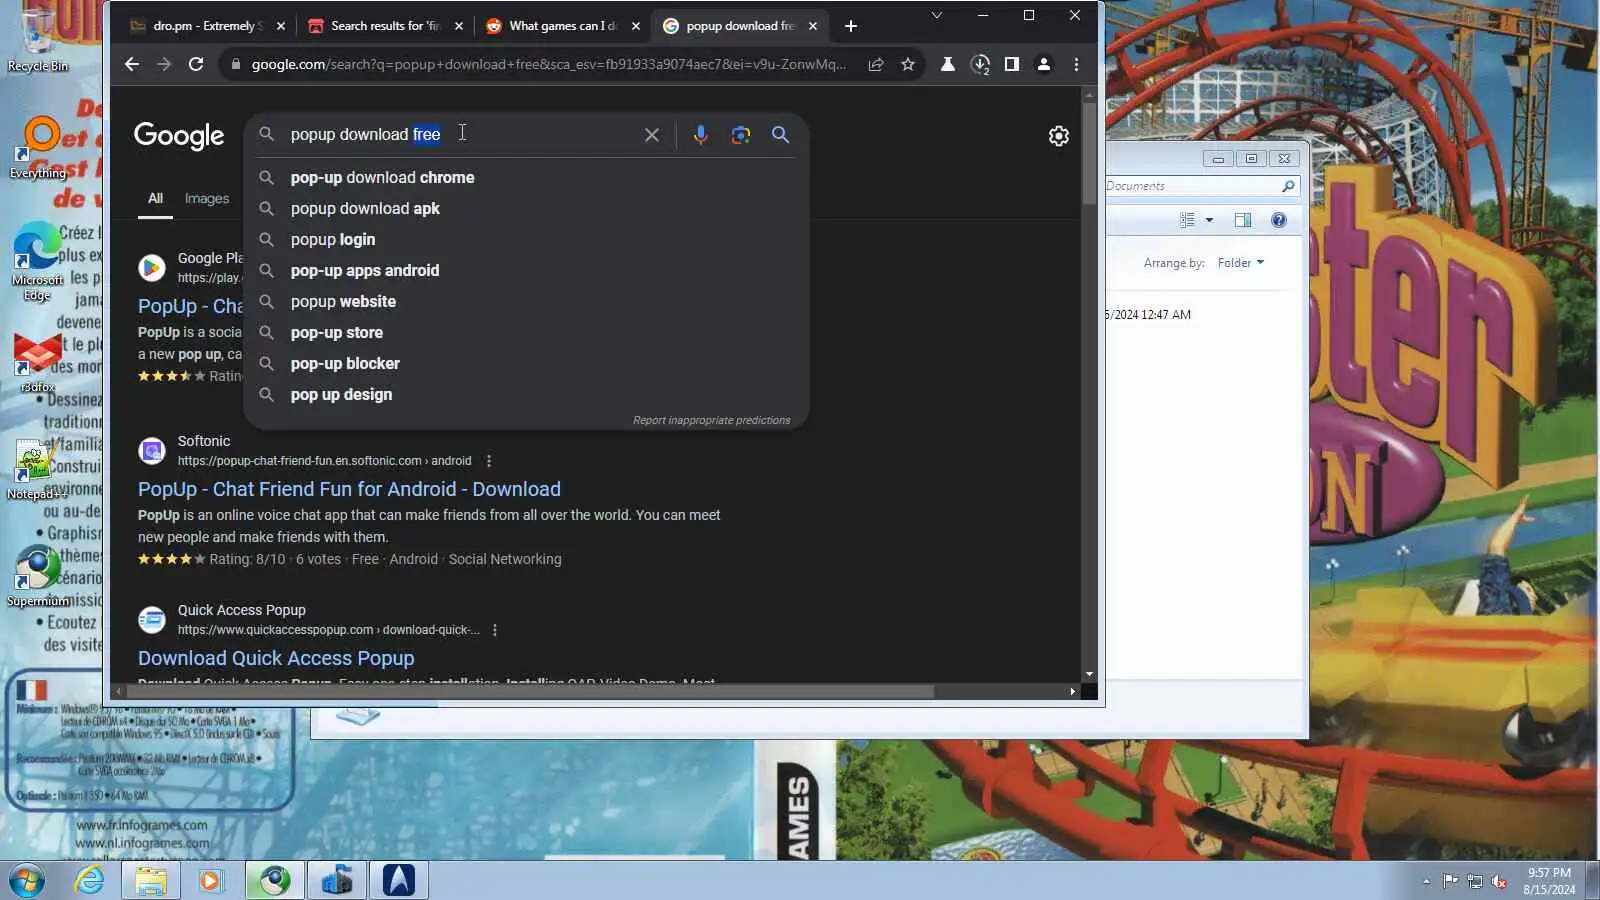The width and height of the screenshot is (1600, 900).
Task: Choose suggestion 'popup login'
Action: 526,240
